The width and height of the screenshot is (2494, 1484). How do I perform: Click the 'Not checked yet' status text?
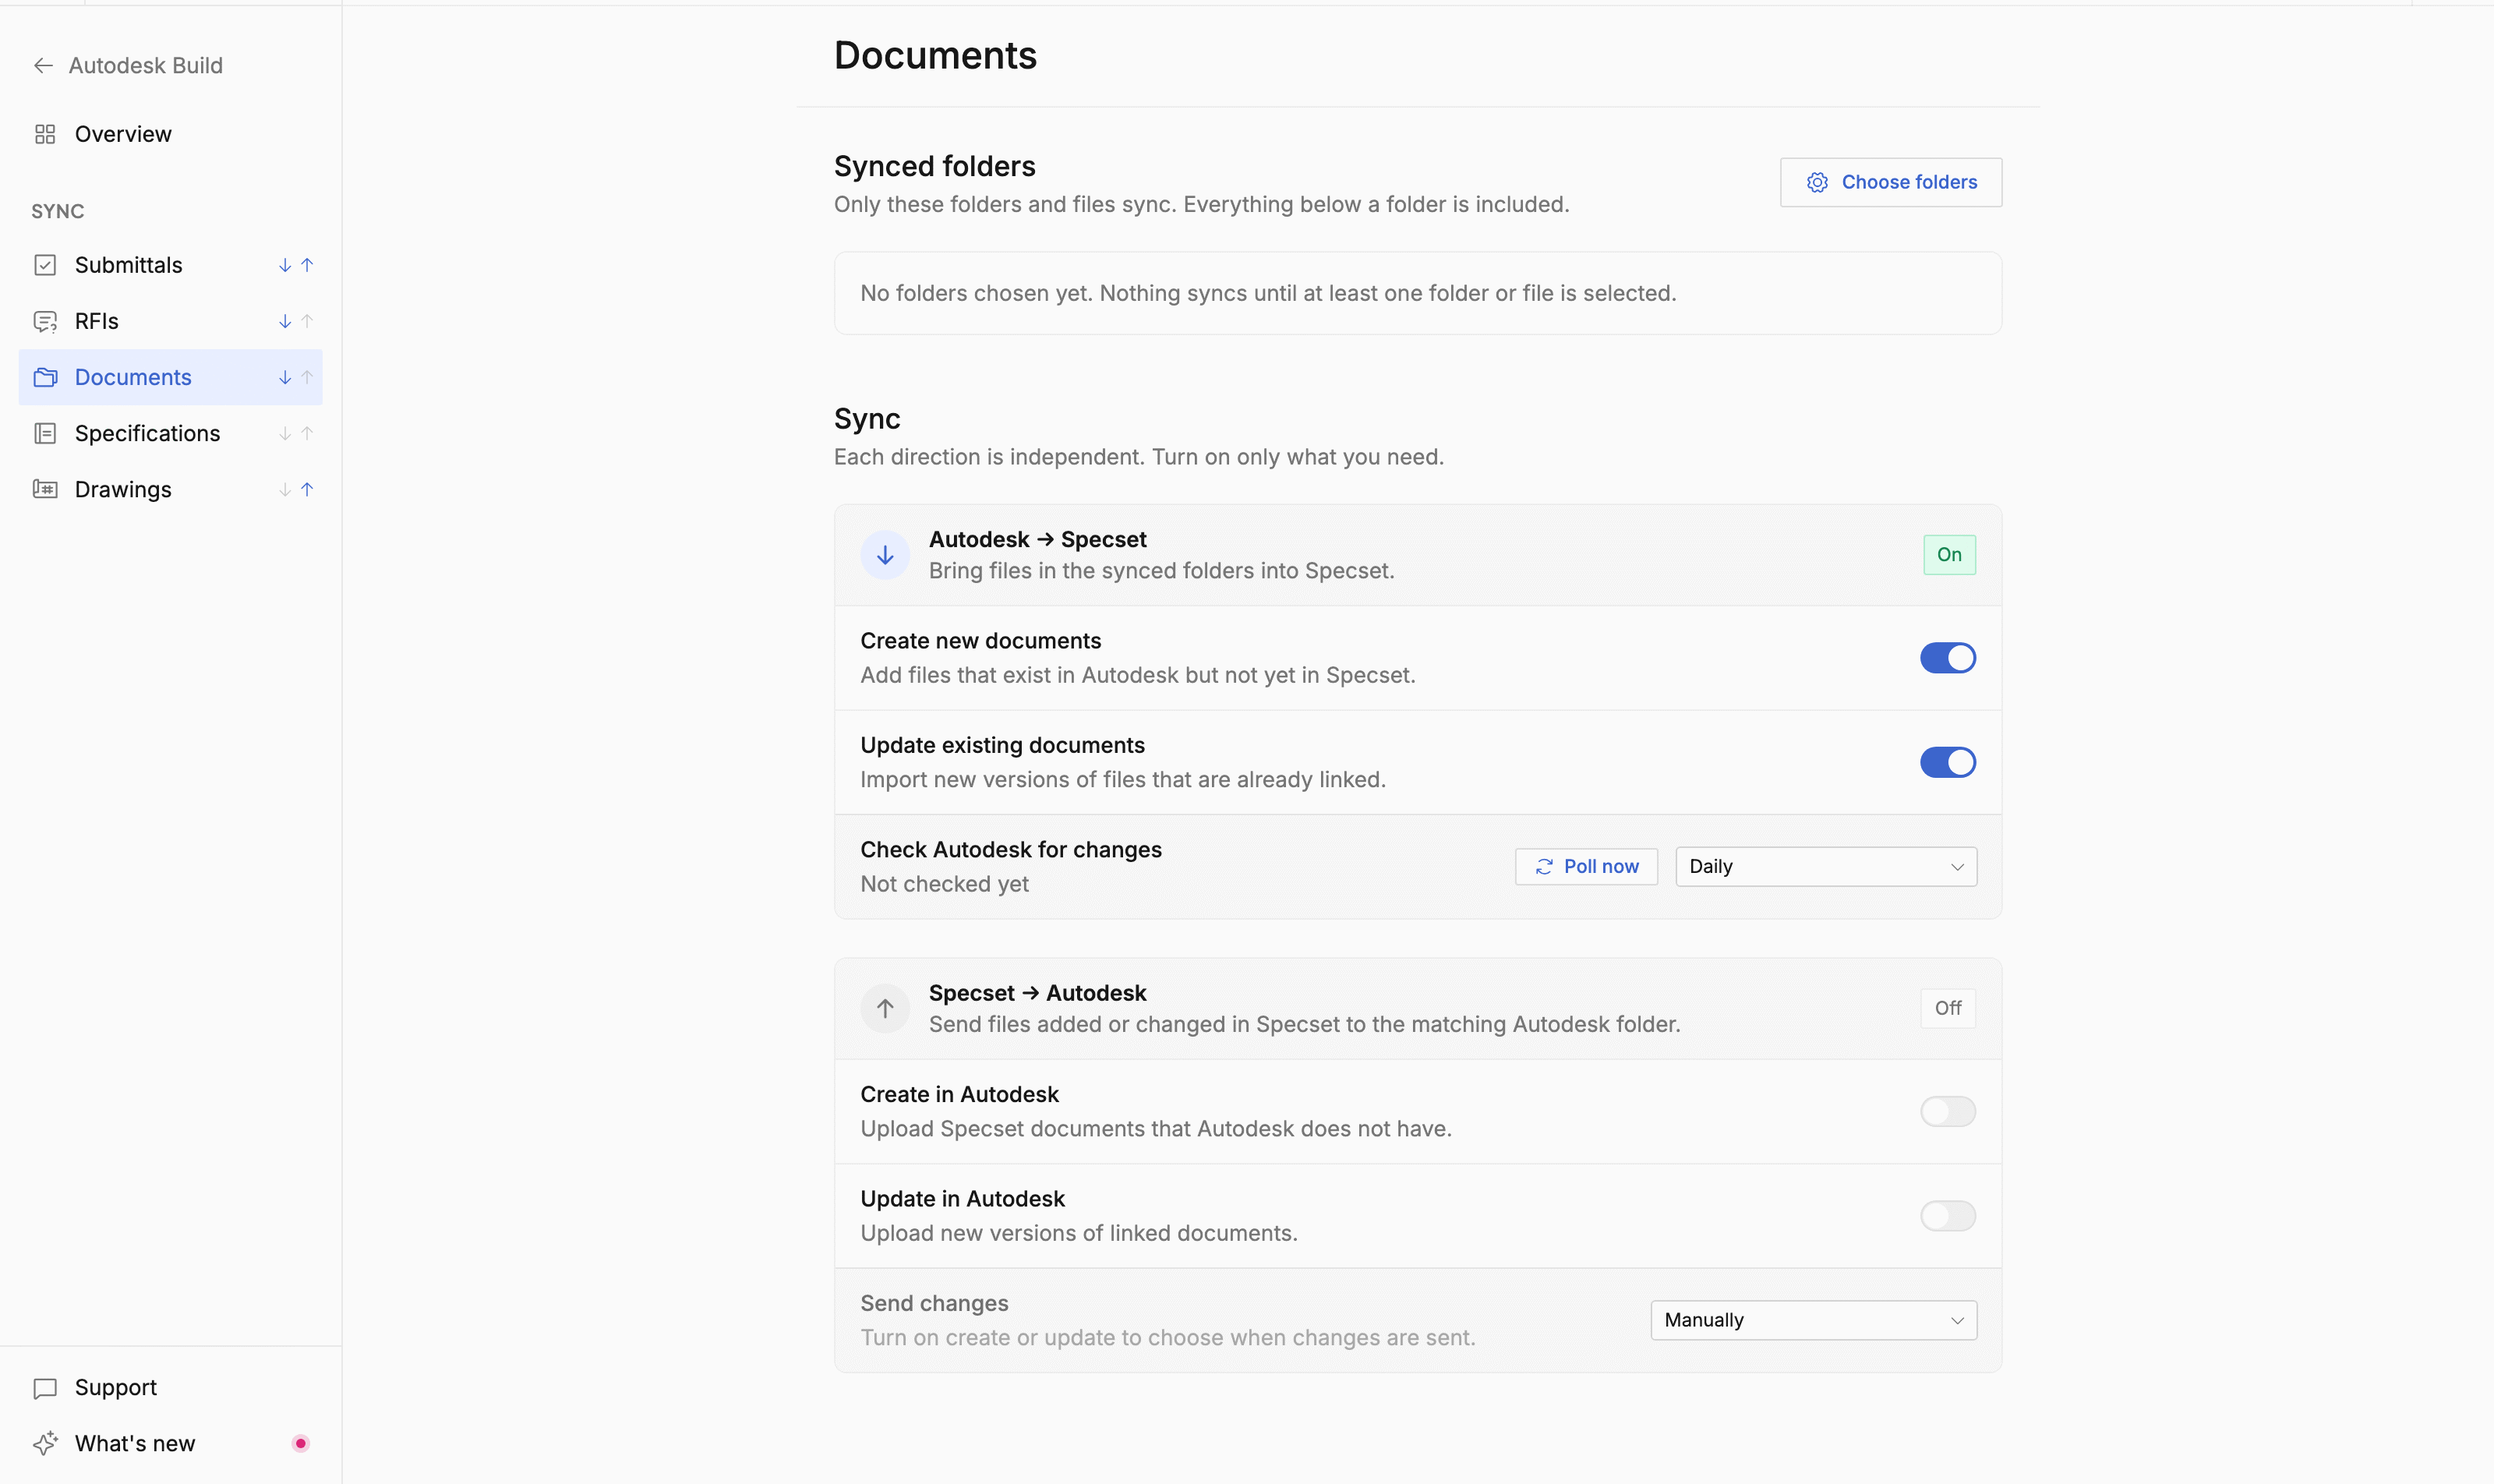click(944, 884)
